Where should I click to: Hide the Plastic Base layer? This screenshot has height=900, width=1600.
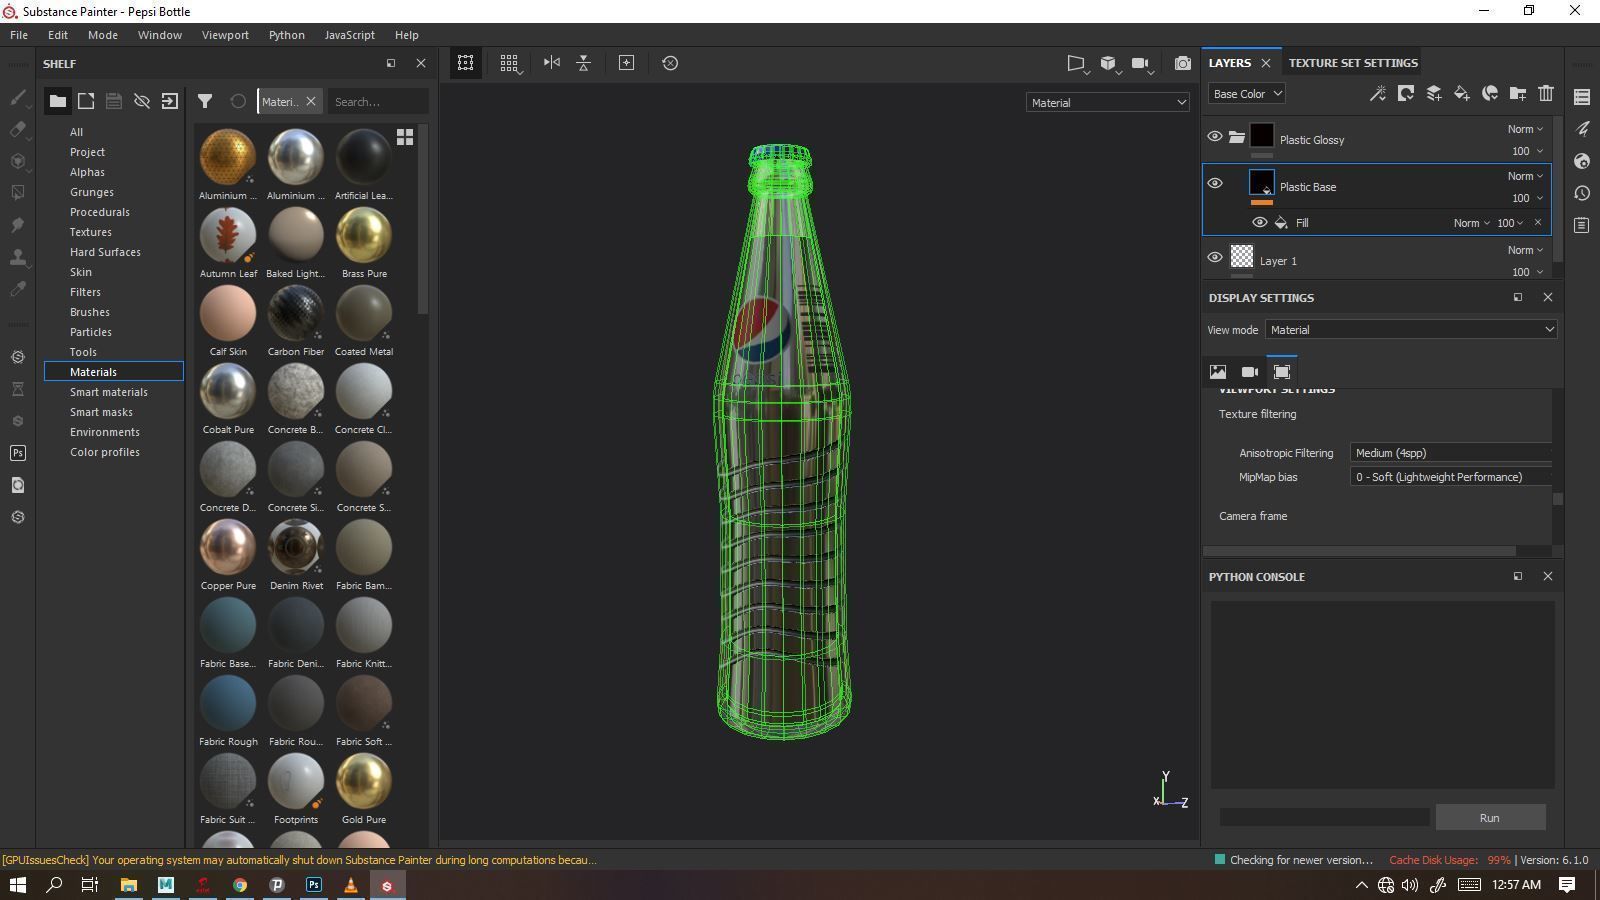click(x=1215, y=183)
